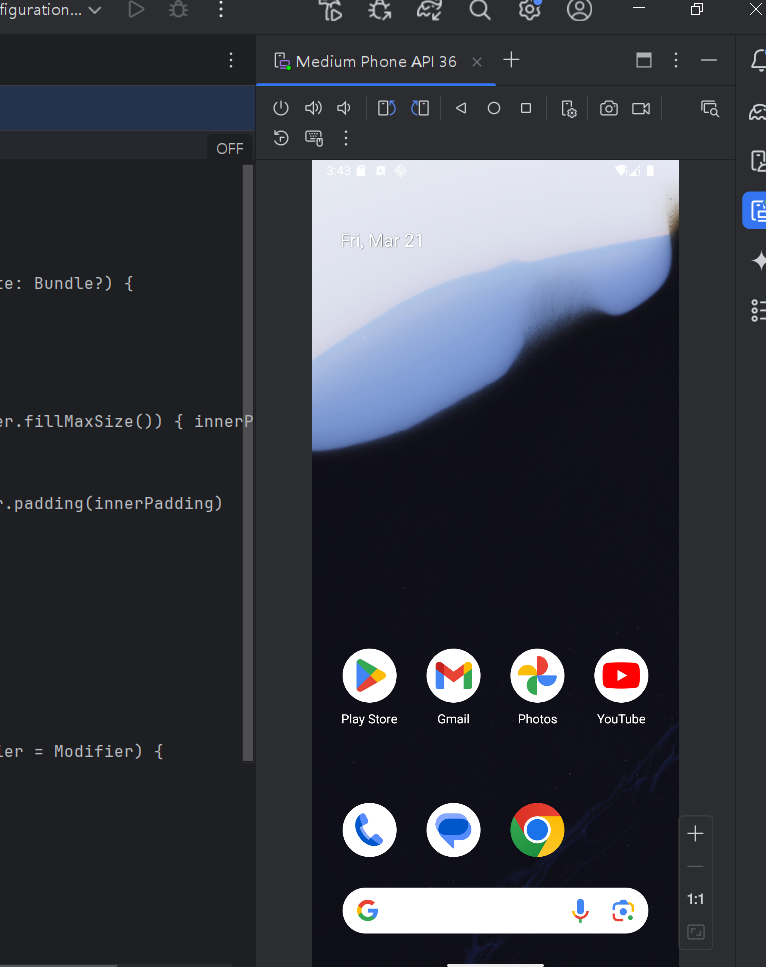Screen dimensions: 766x967
Task: Close the Medium Phone API 36 tab
Action: tap(477, 62)
